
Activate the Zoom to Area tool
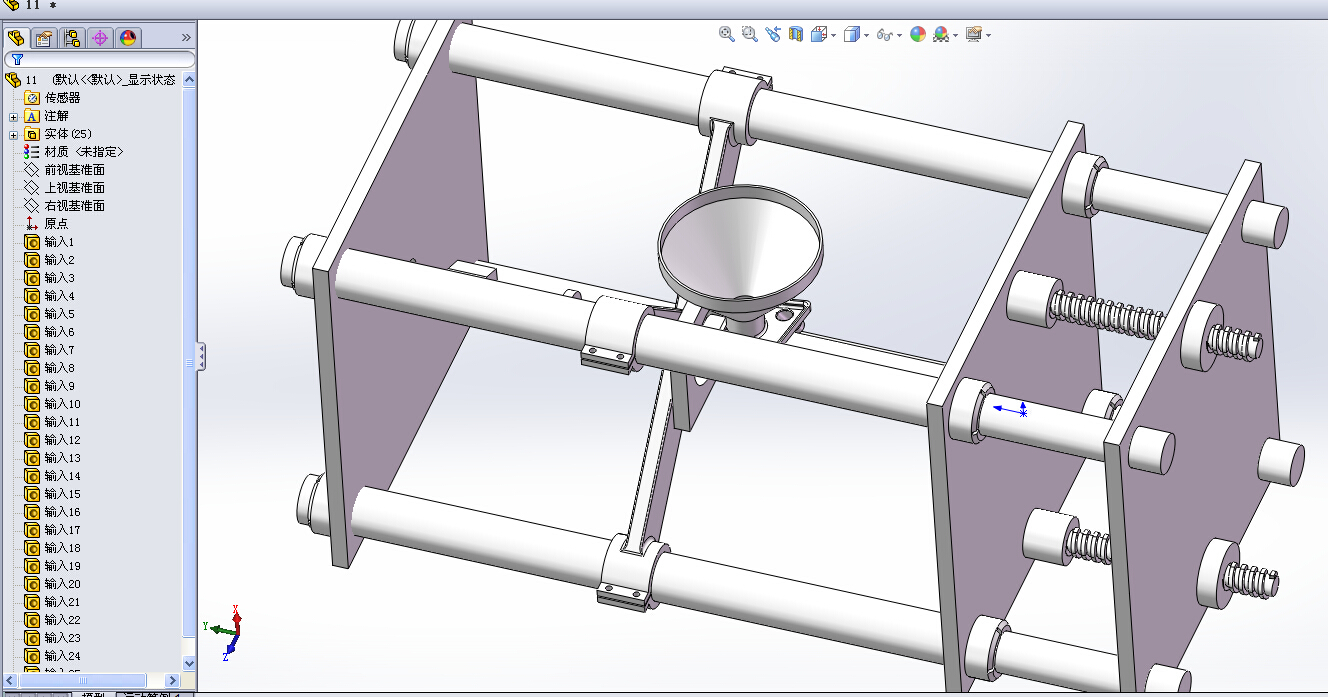coord(750,34)
